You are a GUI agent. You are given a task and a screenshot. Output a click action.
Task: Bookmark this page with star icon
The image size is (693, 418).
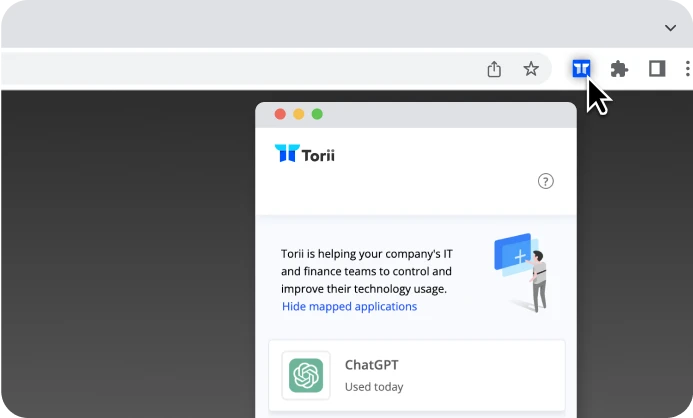coord(531,68)
